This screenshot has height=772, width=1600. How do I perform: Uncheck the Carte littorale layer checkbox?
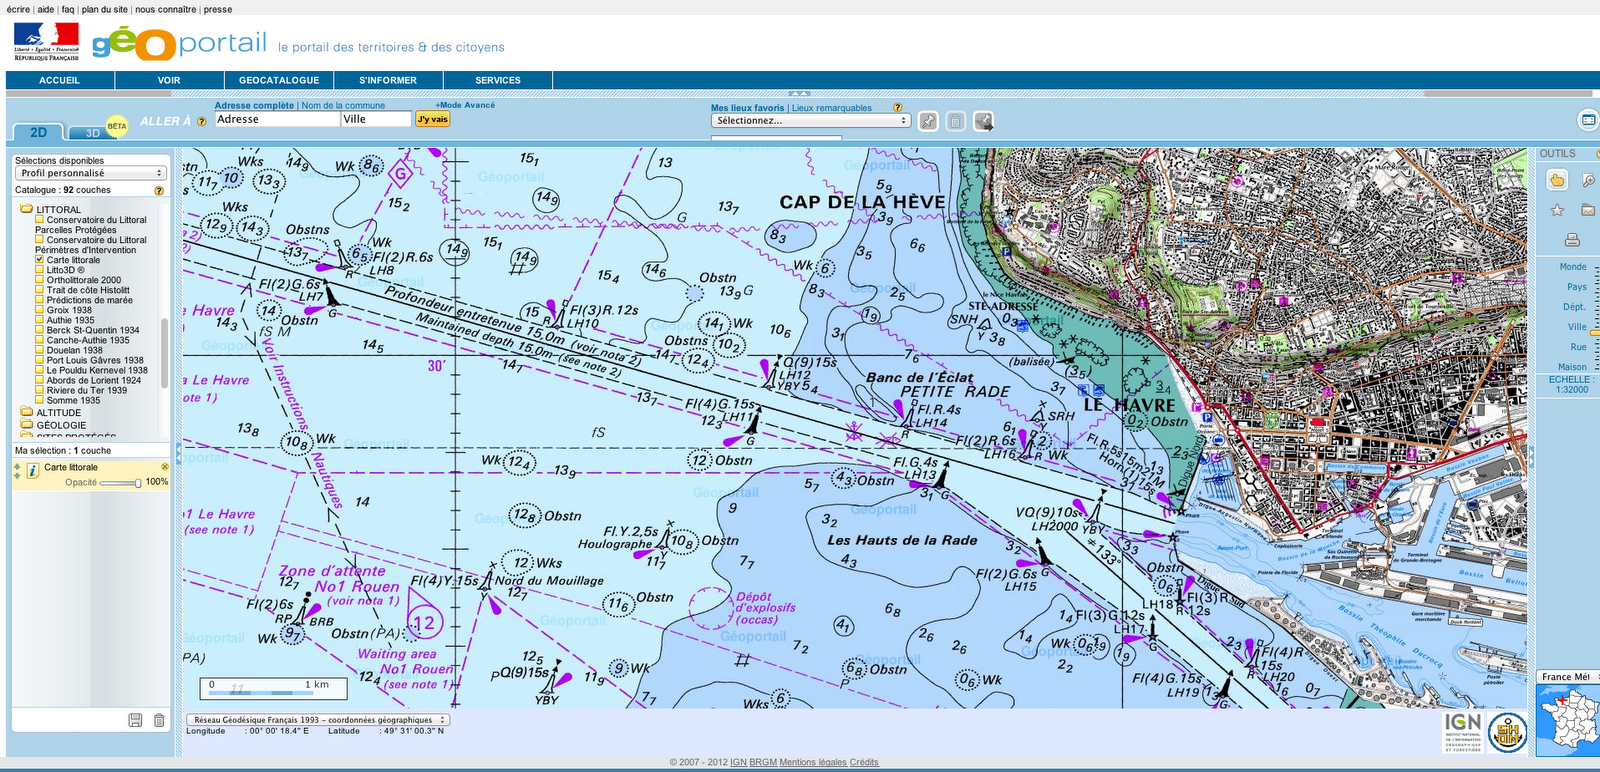coord(40,260)
